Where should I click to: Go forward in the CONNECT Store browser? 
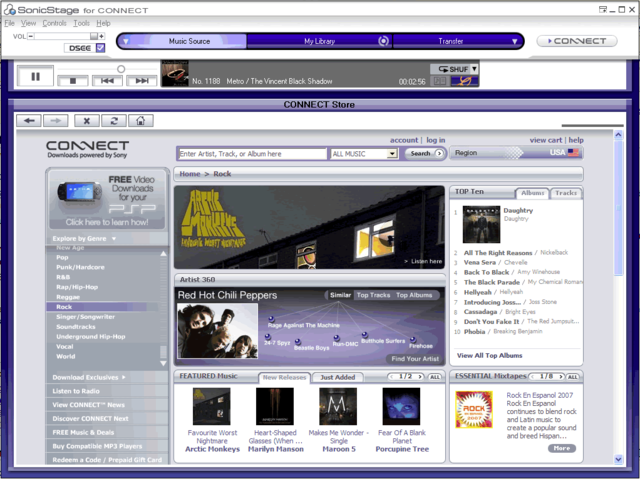click(56, 121)
